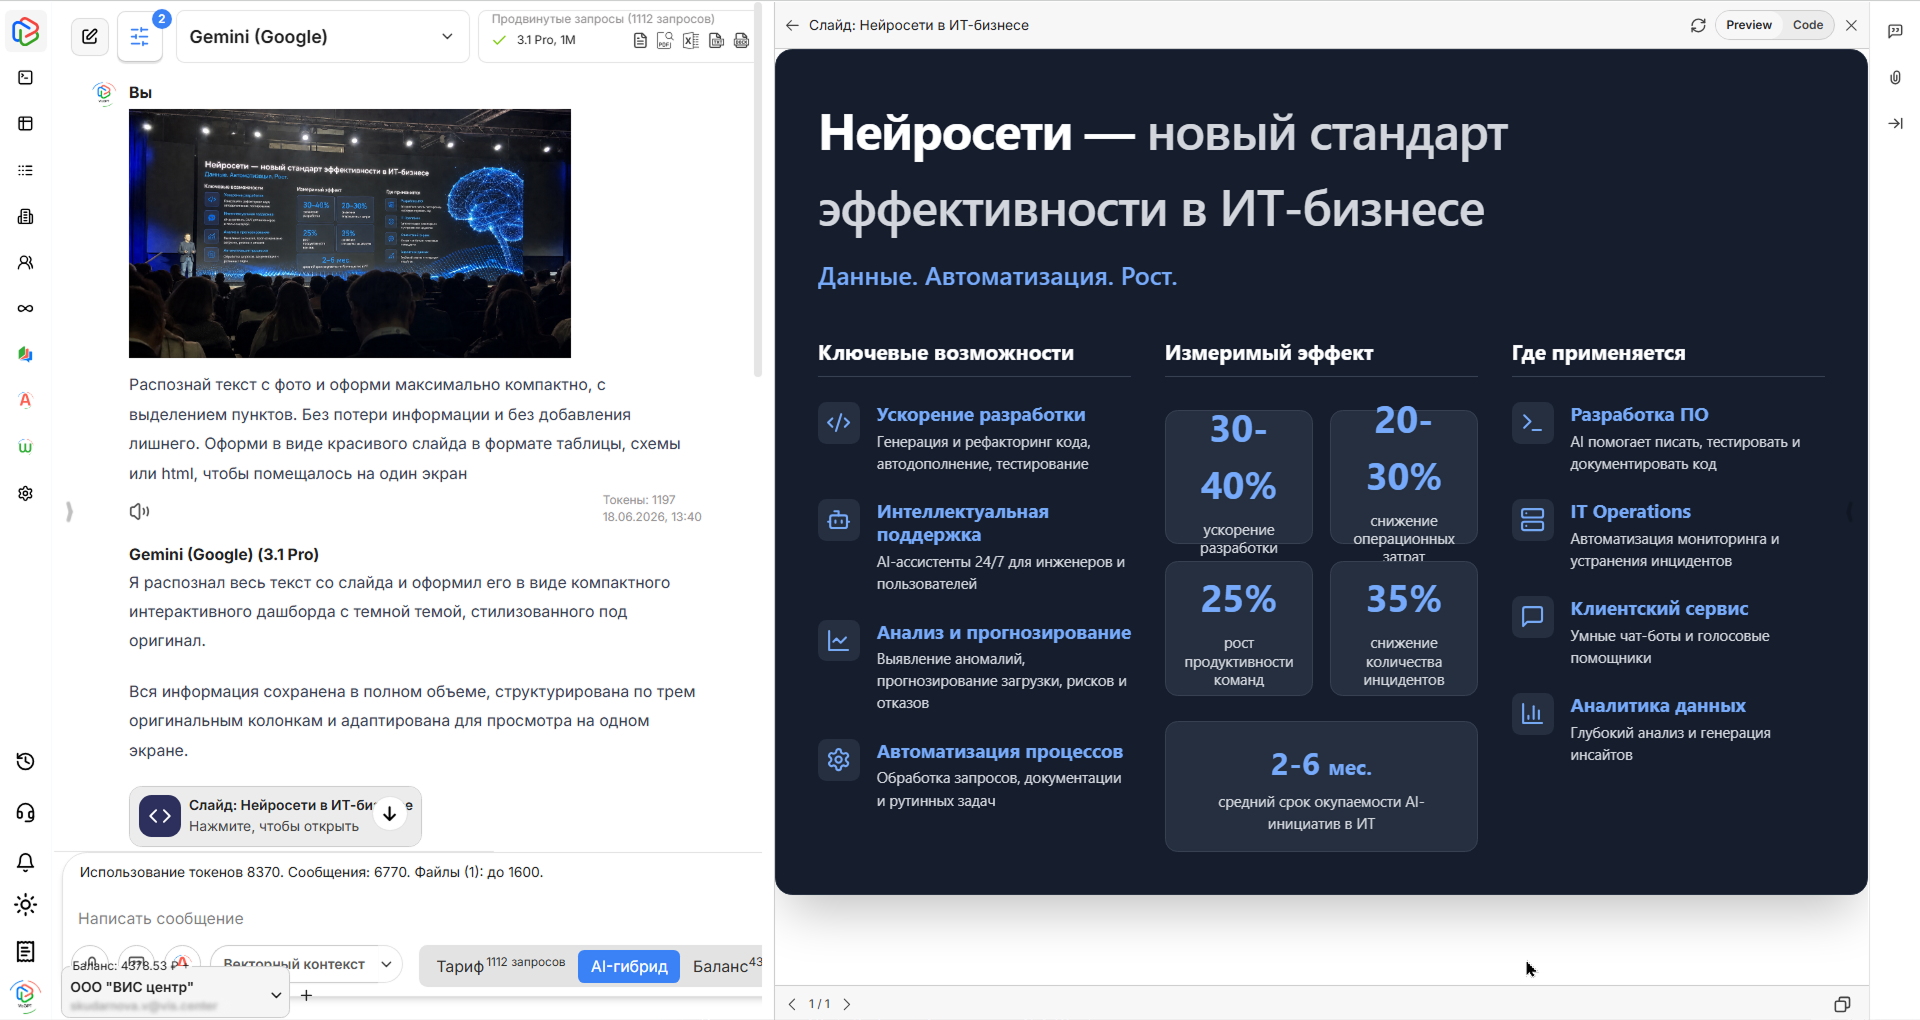Open the red letter A icon in sidebar

coord(26,400)
